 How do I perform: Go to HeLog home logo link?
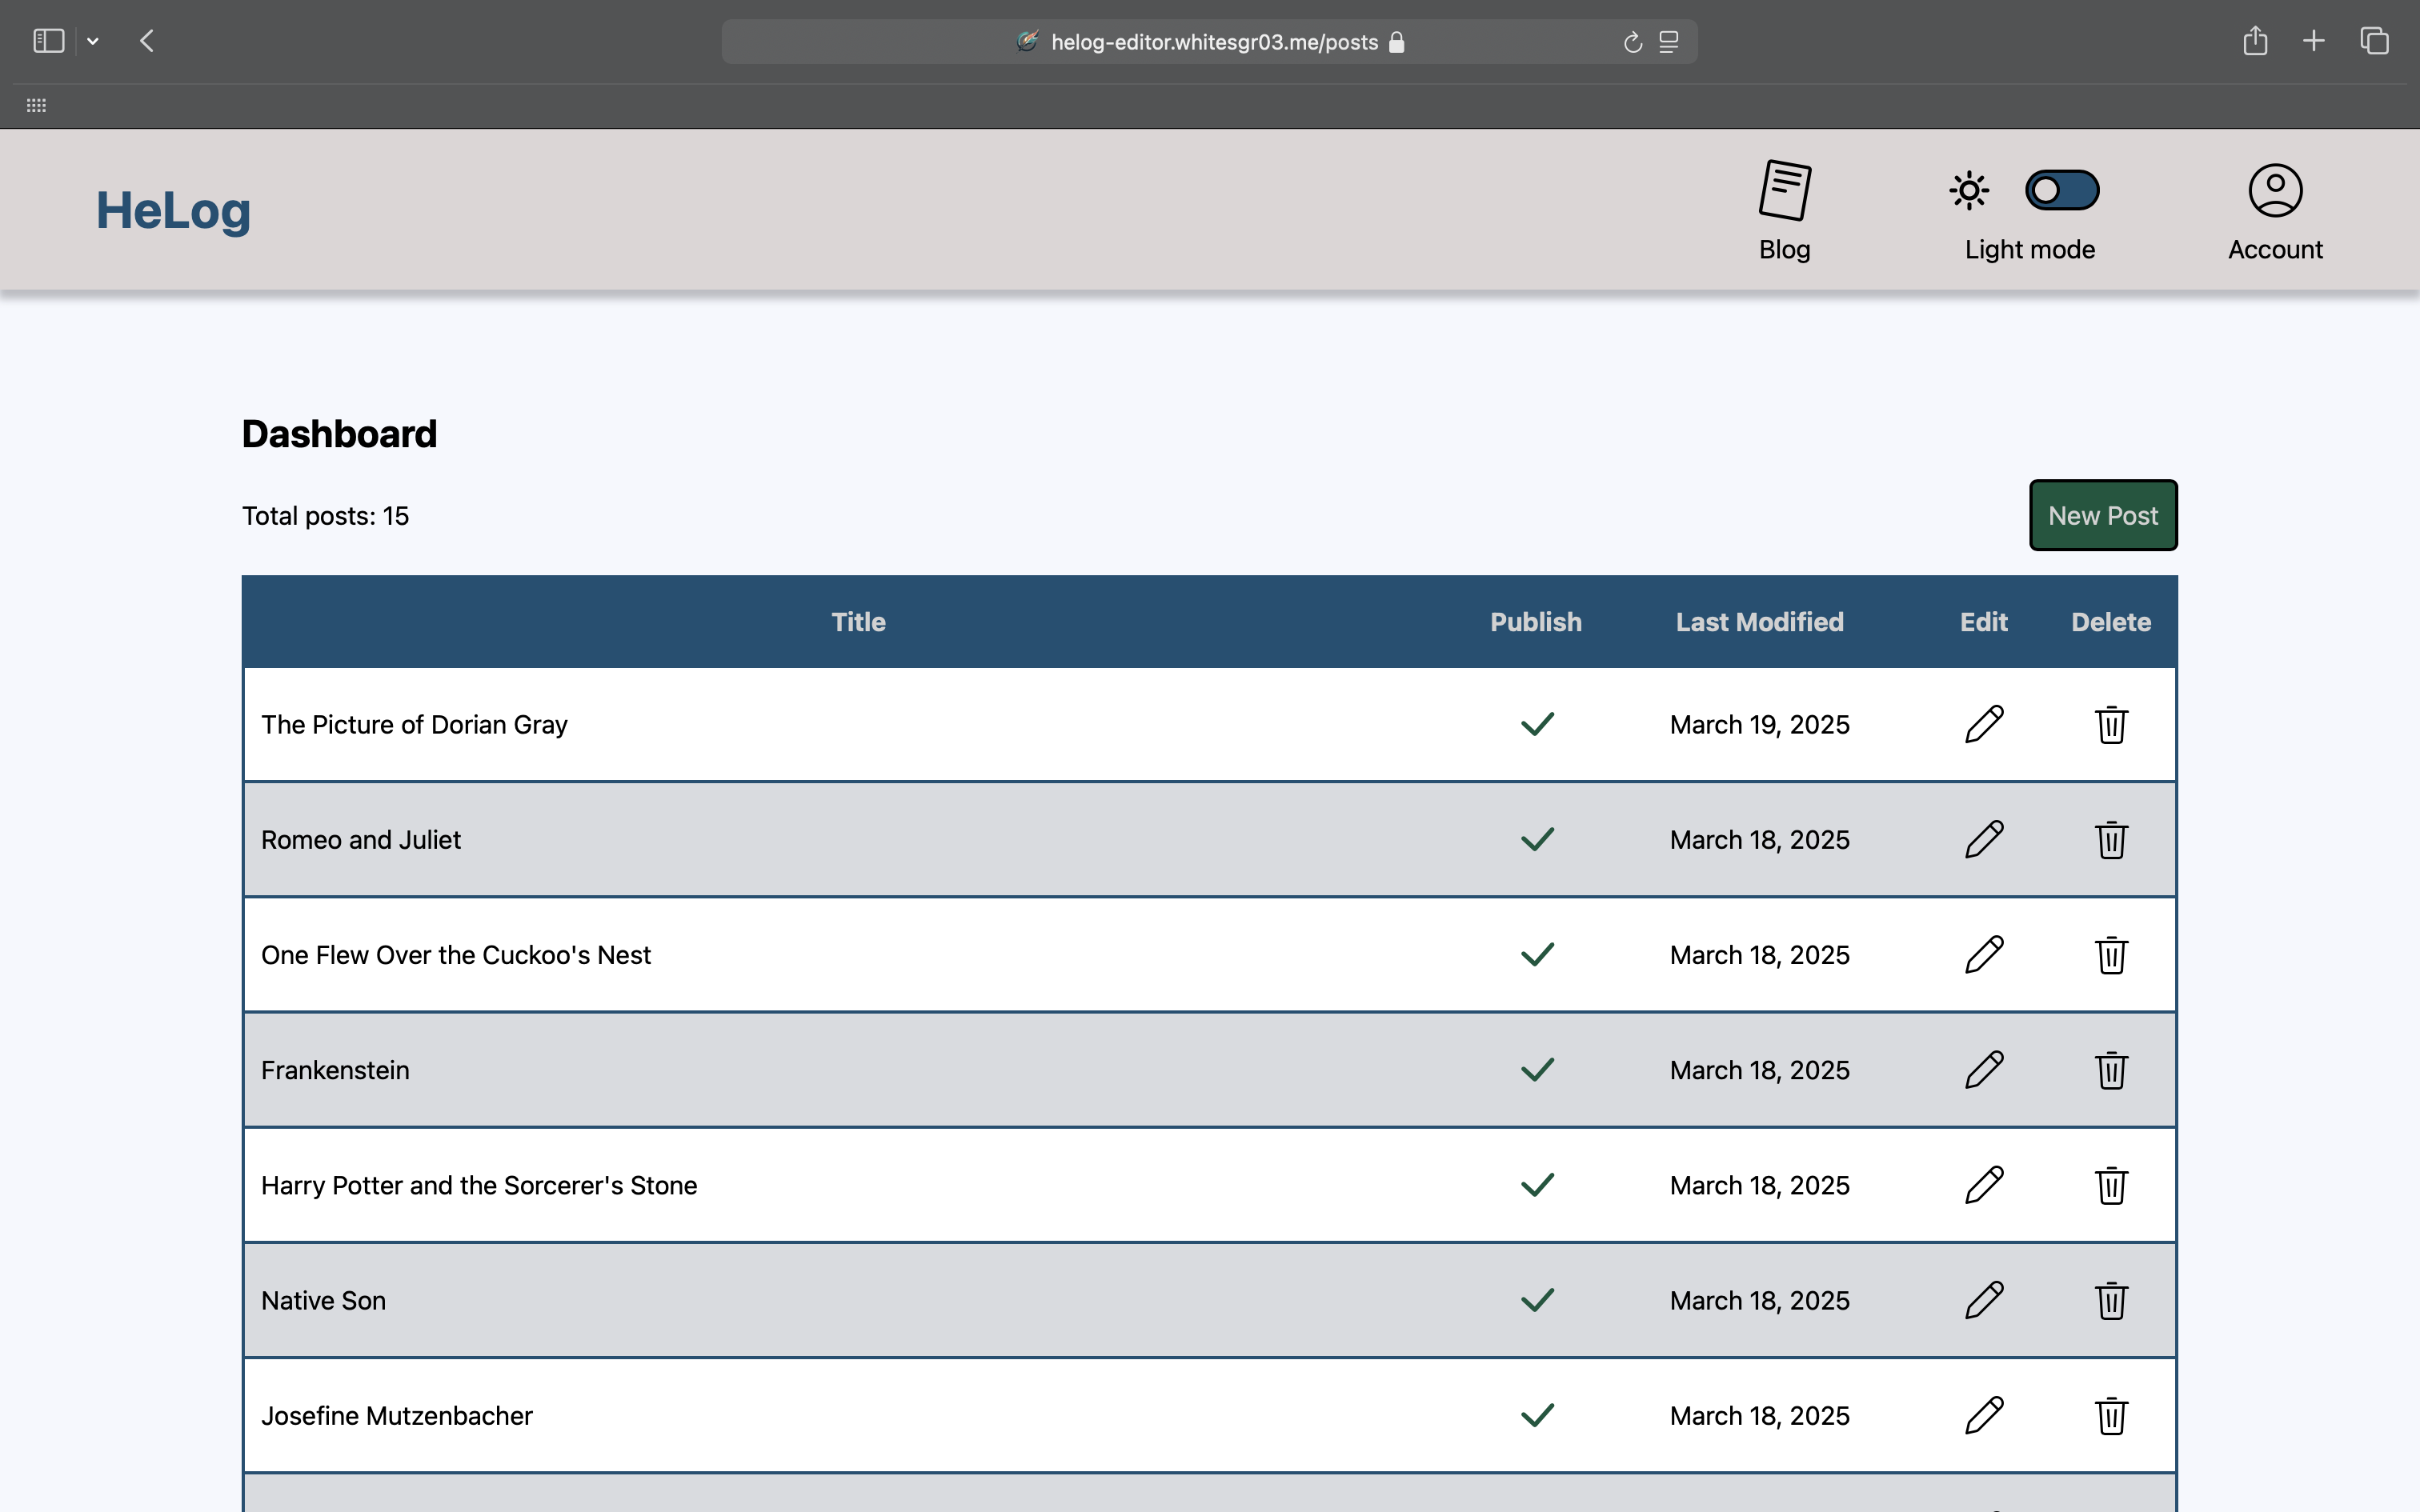tap(173, 211)
